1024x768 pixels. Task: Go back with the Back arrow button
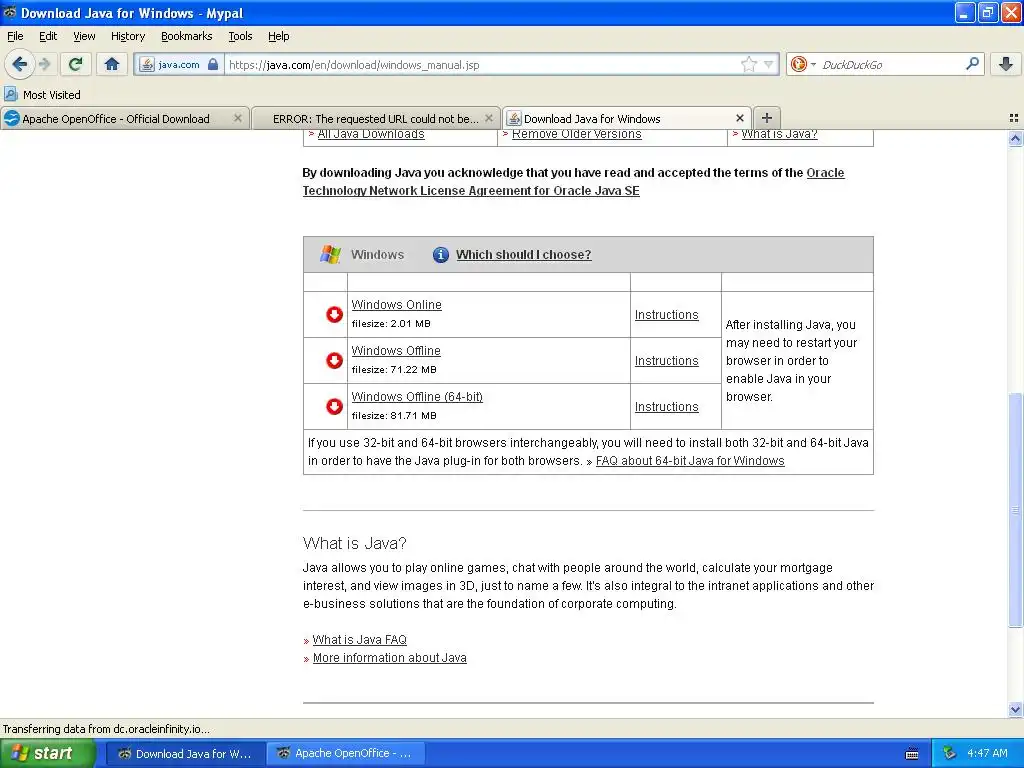click(x=20, y=64)
